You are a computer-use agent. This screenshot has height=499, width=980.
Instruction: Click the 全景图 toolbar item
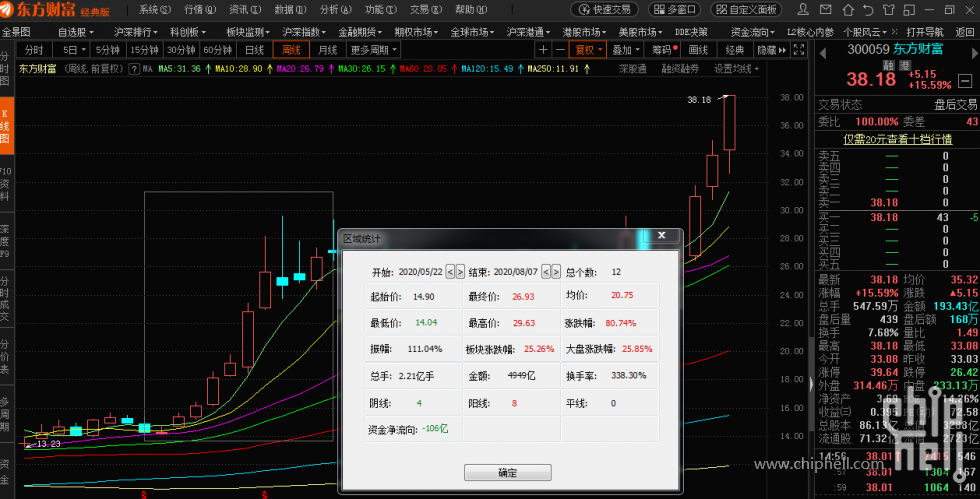(16, 32)
